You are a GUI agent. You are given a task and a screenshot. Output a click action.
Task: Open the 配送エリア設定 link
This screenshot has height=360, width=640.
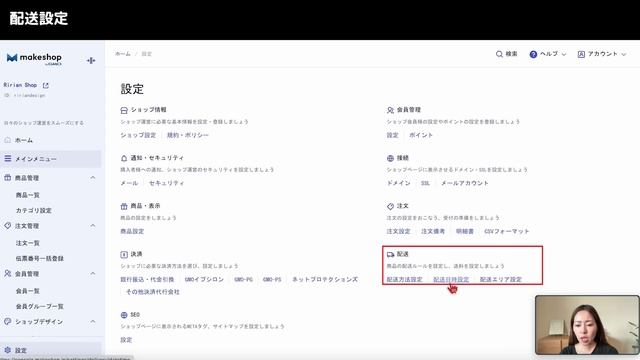pos(501,280)
